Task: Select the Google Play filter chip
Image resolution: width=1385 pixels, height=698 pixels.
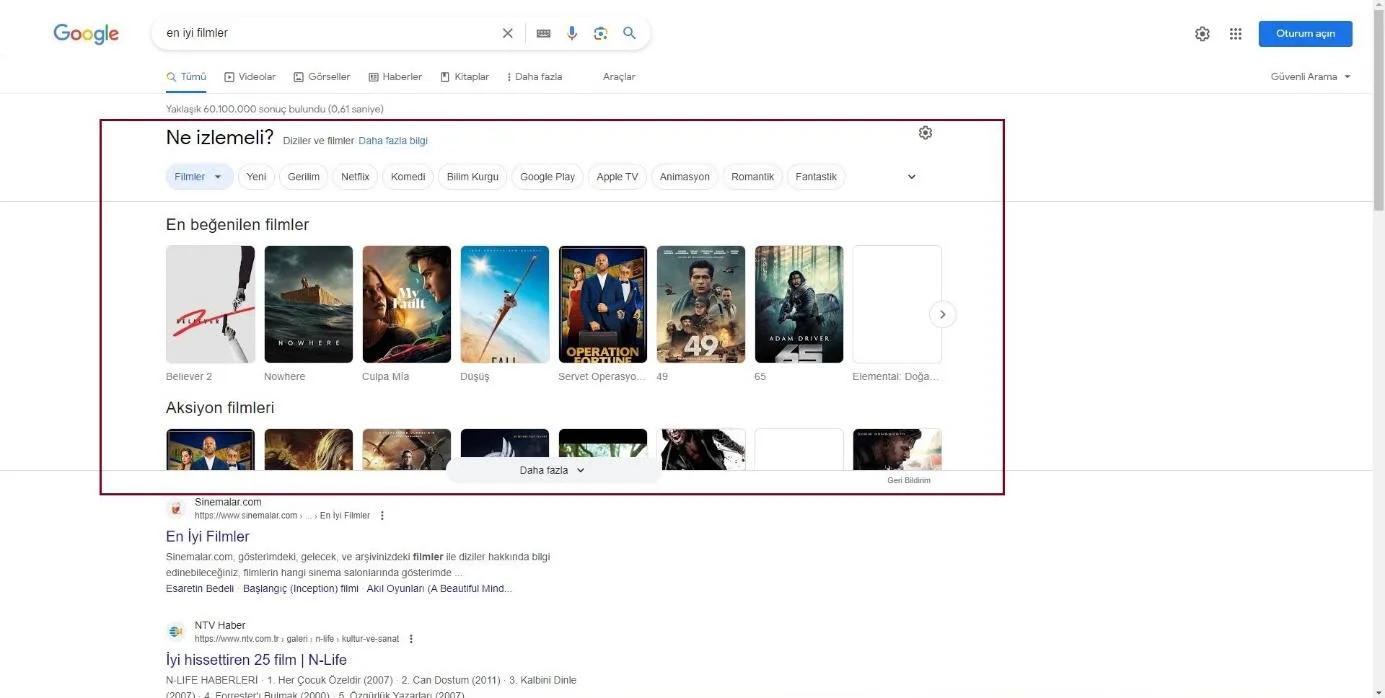Action: click(547, 177)
